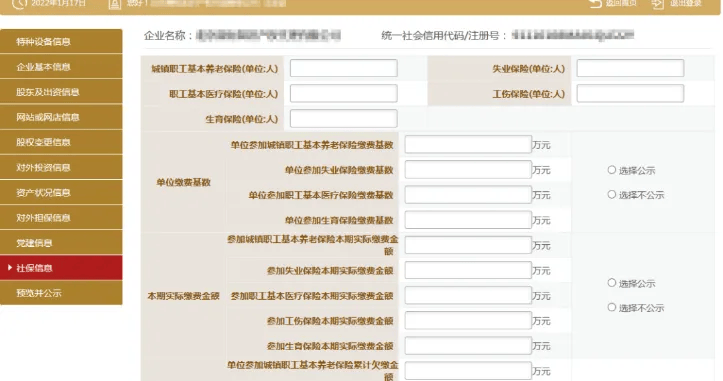Click the 参加工伤保险本期实际缴费金额 input box
This screenshot has width=723, height=381.
pyautogui.click(x=468, y=321)
